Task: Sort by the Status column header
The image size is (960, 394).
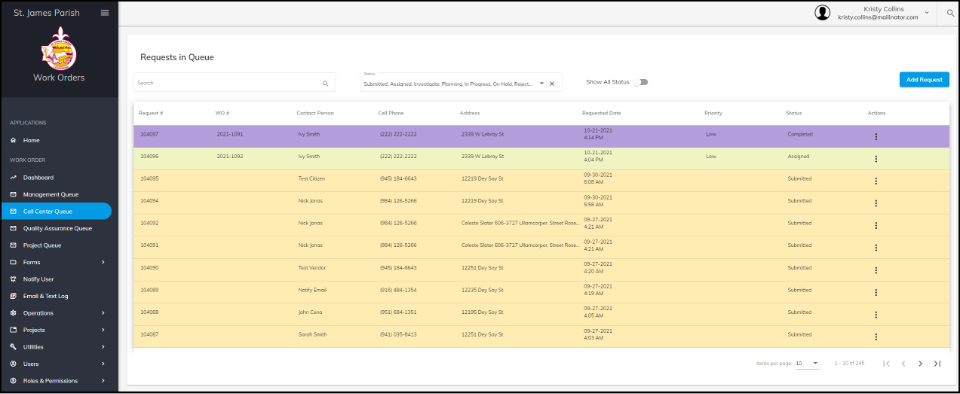Action: (794, 113)
